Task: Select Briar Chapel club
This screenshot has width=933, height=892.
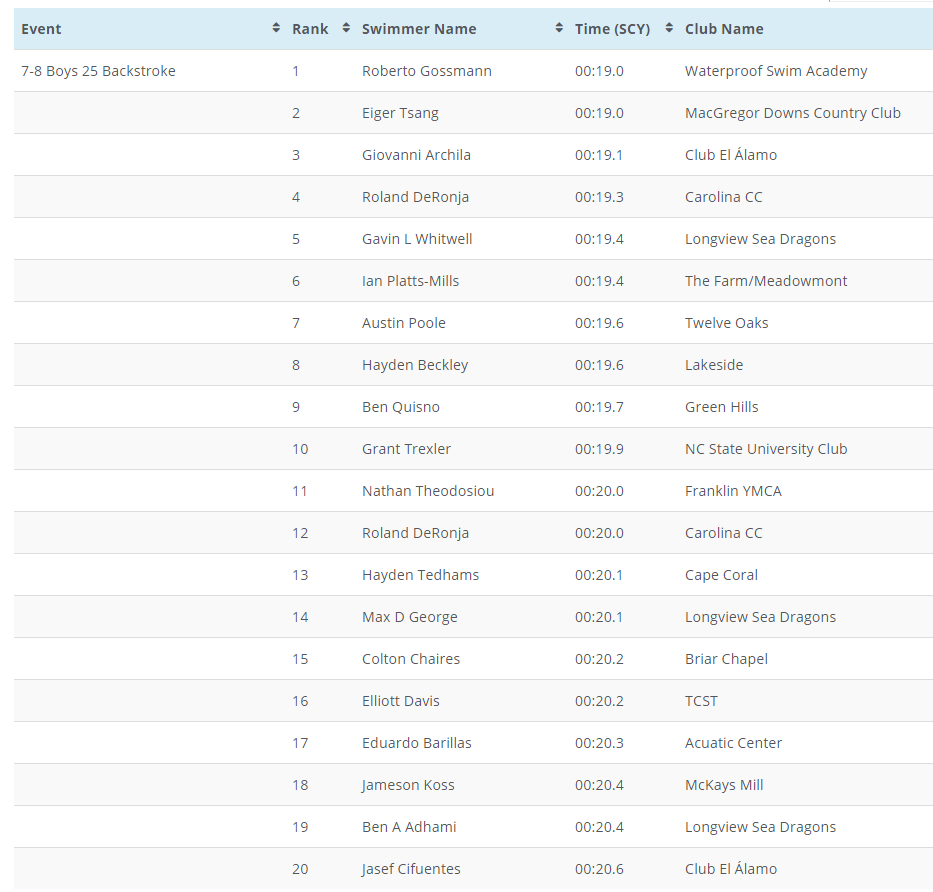Action: click(x=726, y=659)
